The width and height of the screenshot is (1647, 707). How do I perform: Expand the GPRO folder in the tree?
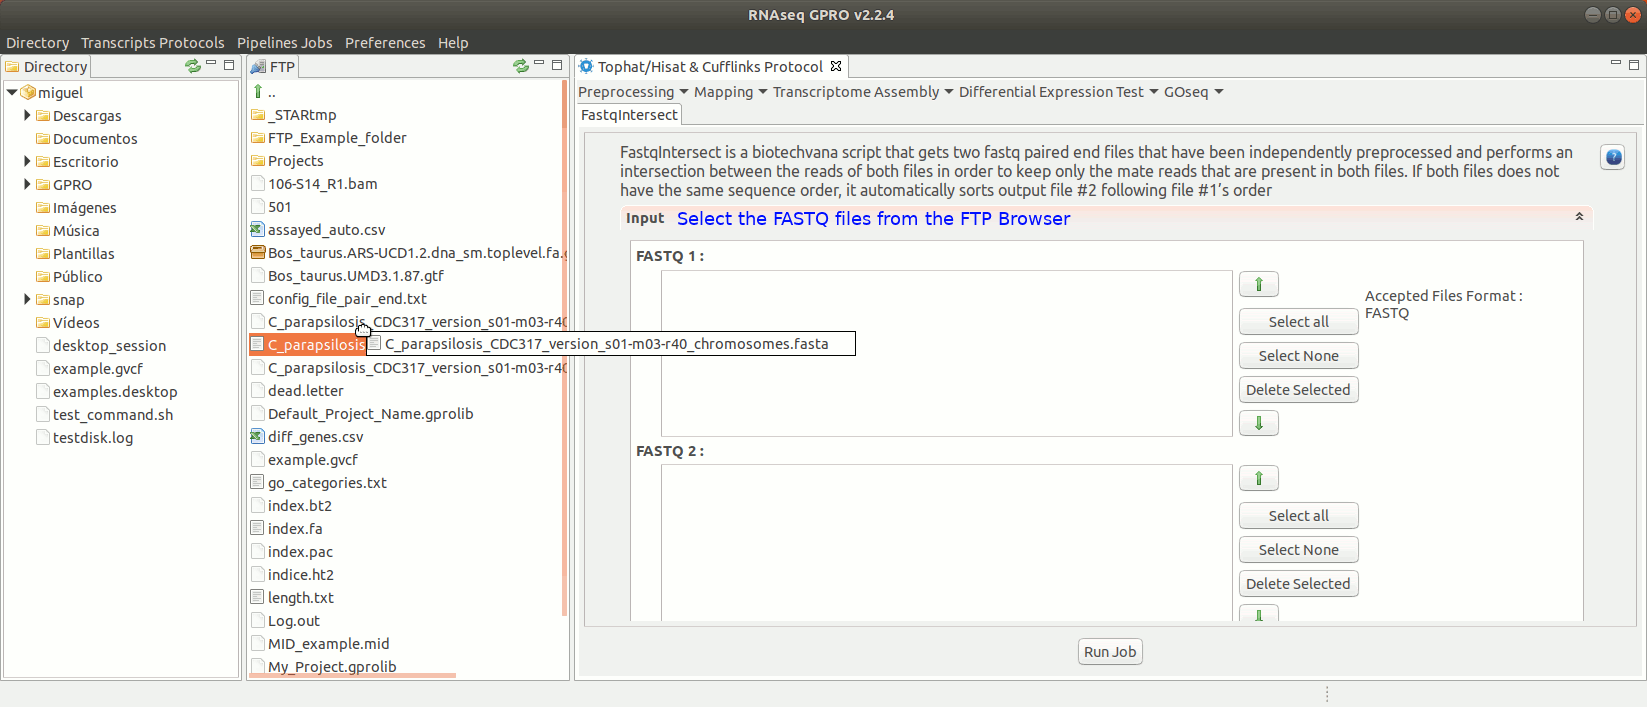27,185
